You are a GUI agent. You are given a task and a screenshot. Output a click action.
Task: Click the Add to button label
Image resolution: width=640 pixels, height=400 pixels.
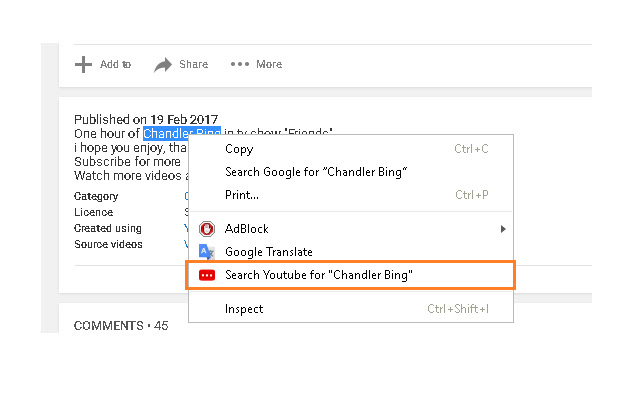tap(116, 64)
